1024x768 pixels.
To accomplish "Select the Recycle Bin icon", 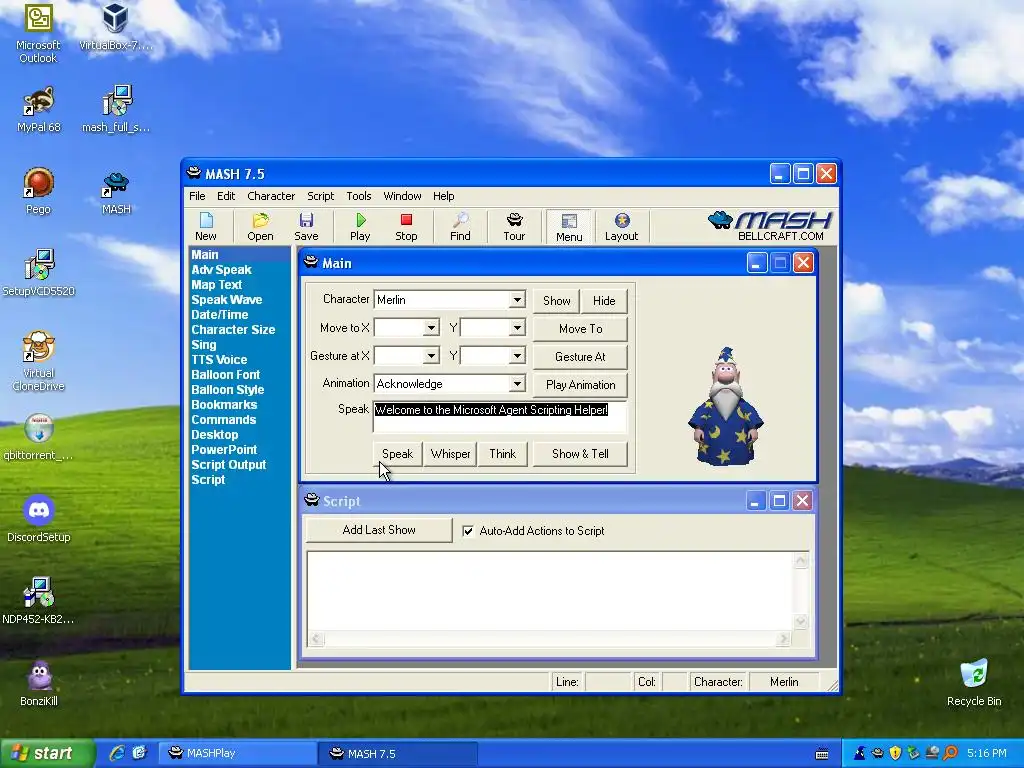I will [974, 683].
